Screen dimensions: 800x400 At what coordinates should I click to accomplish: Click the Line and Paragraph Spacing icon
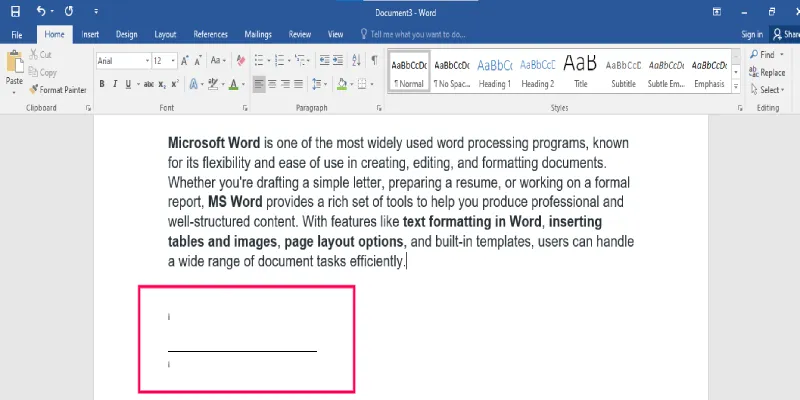pos(317,84)
